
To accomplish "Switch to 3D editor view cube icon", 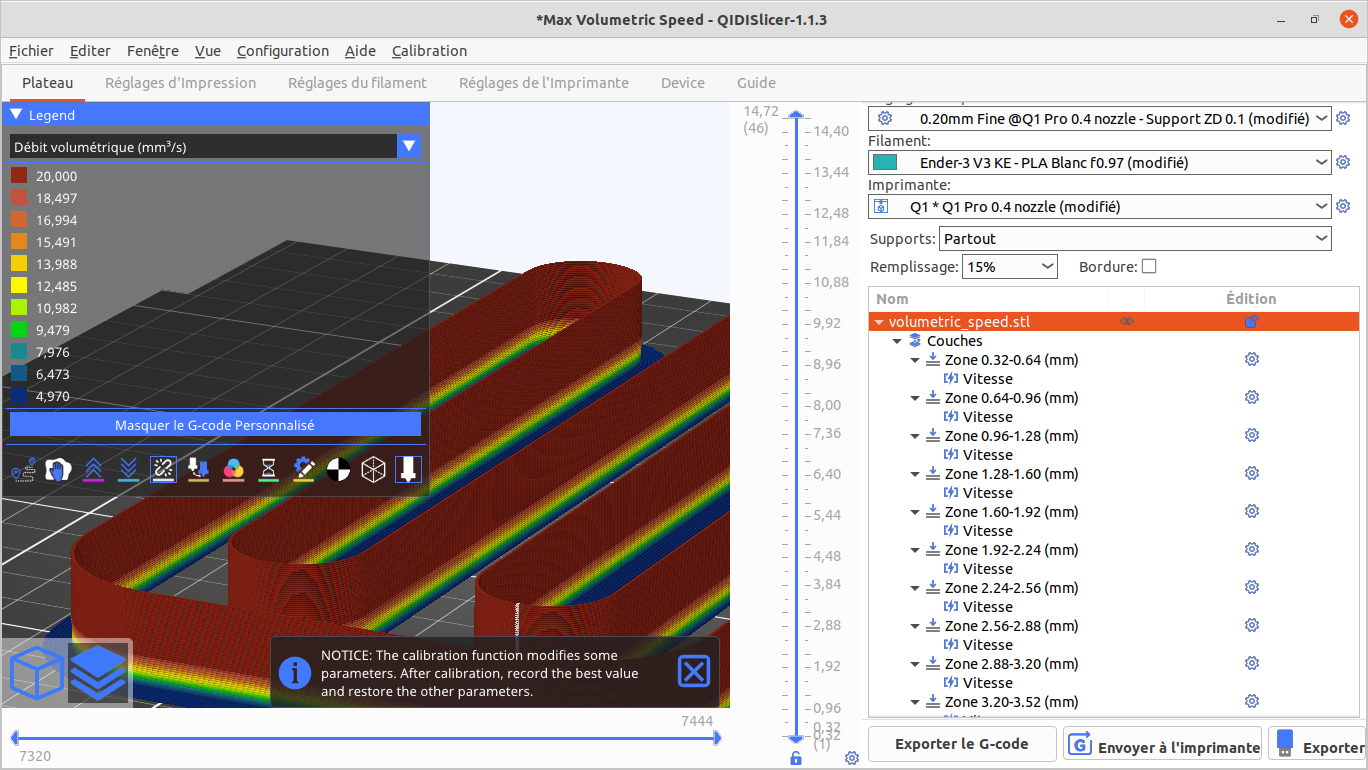I will point(36,672).
